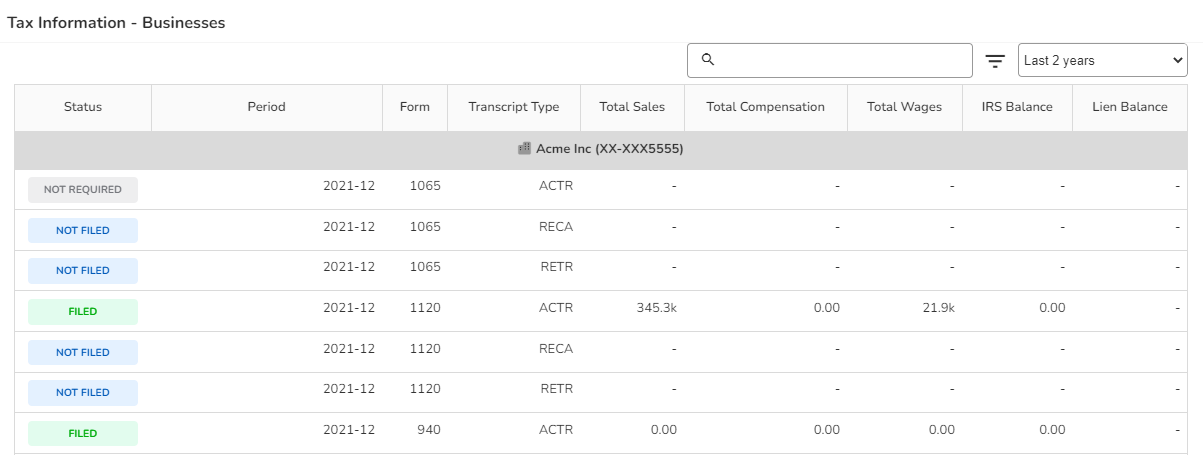Click the building icon beside Acme Inc

point(524,149)
